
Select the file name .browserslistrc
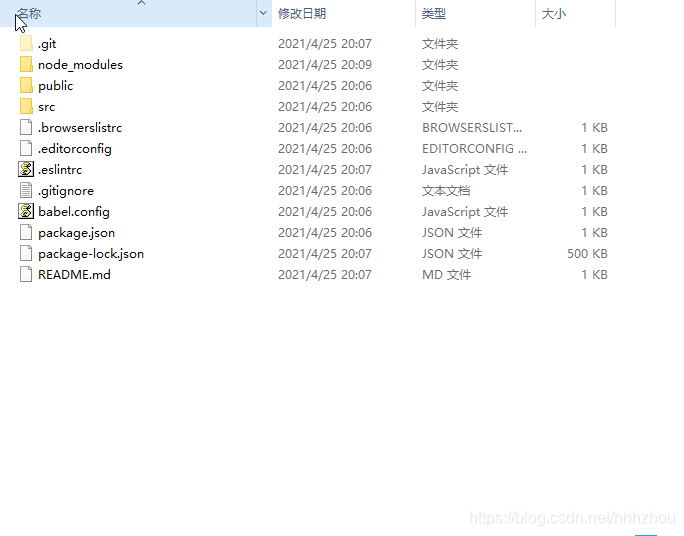click(x=80, y=128)
